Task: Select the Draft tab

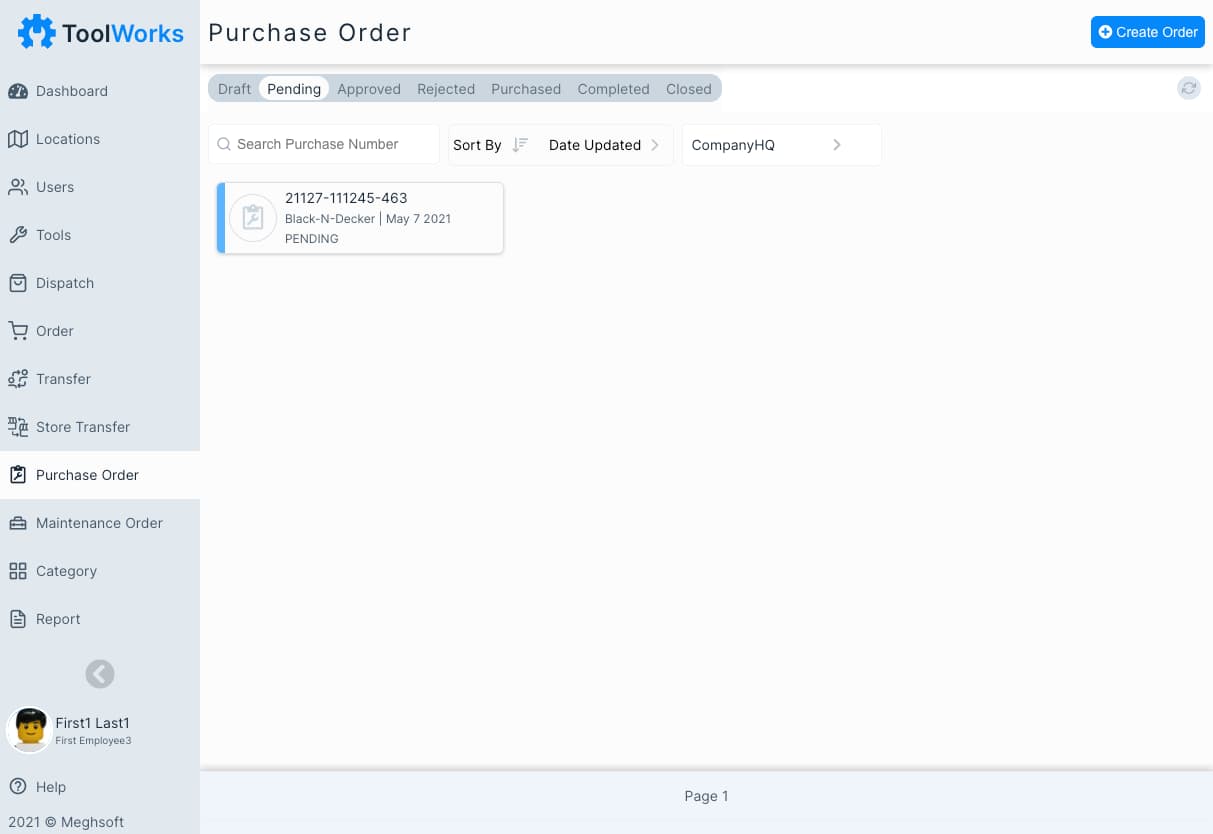Action: tap(234, 89)
